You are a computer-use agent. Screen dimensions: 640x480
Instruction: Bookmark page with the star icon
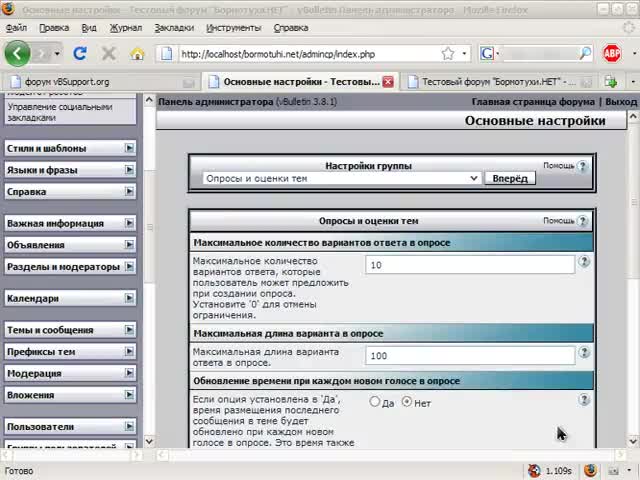pyautogui.click(x=448, y=53)
